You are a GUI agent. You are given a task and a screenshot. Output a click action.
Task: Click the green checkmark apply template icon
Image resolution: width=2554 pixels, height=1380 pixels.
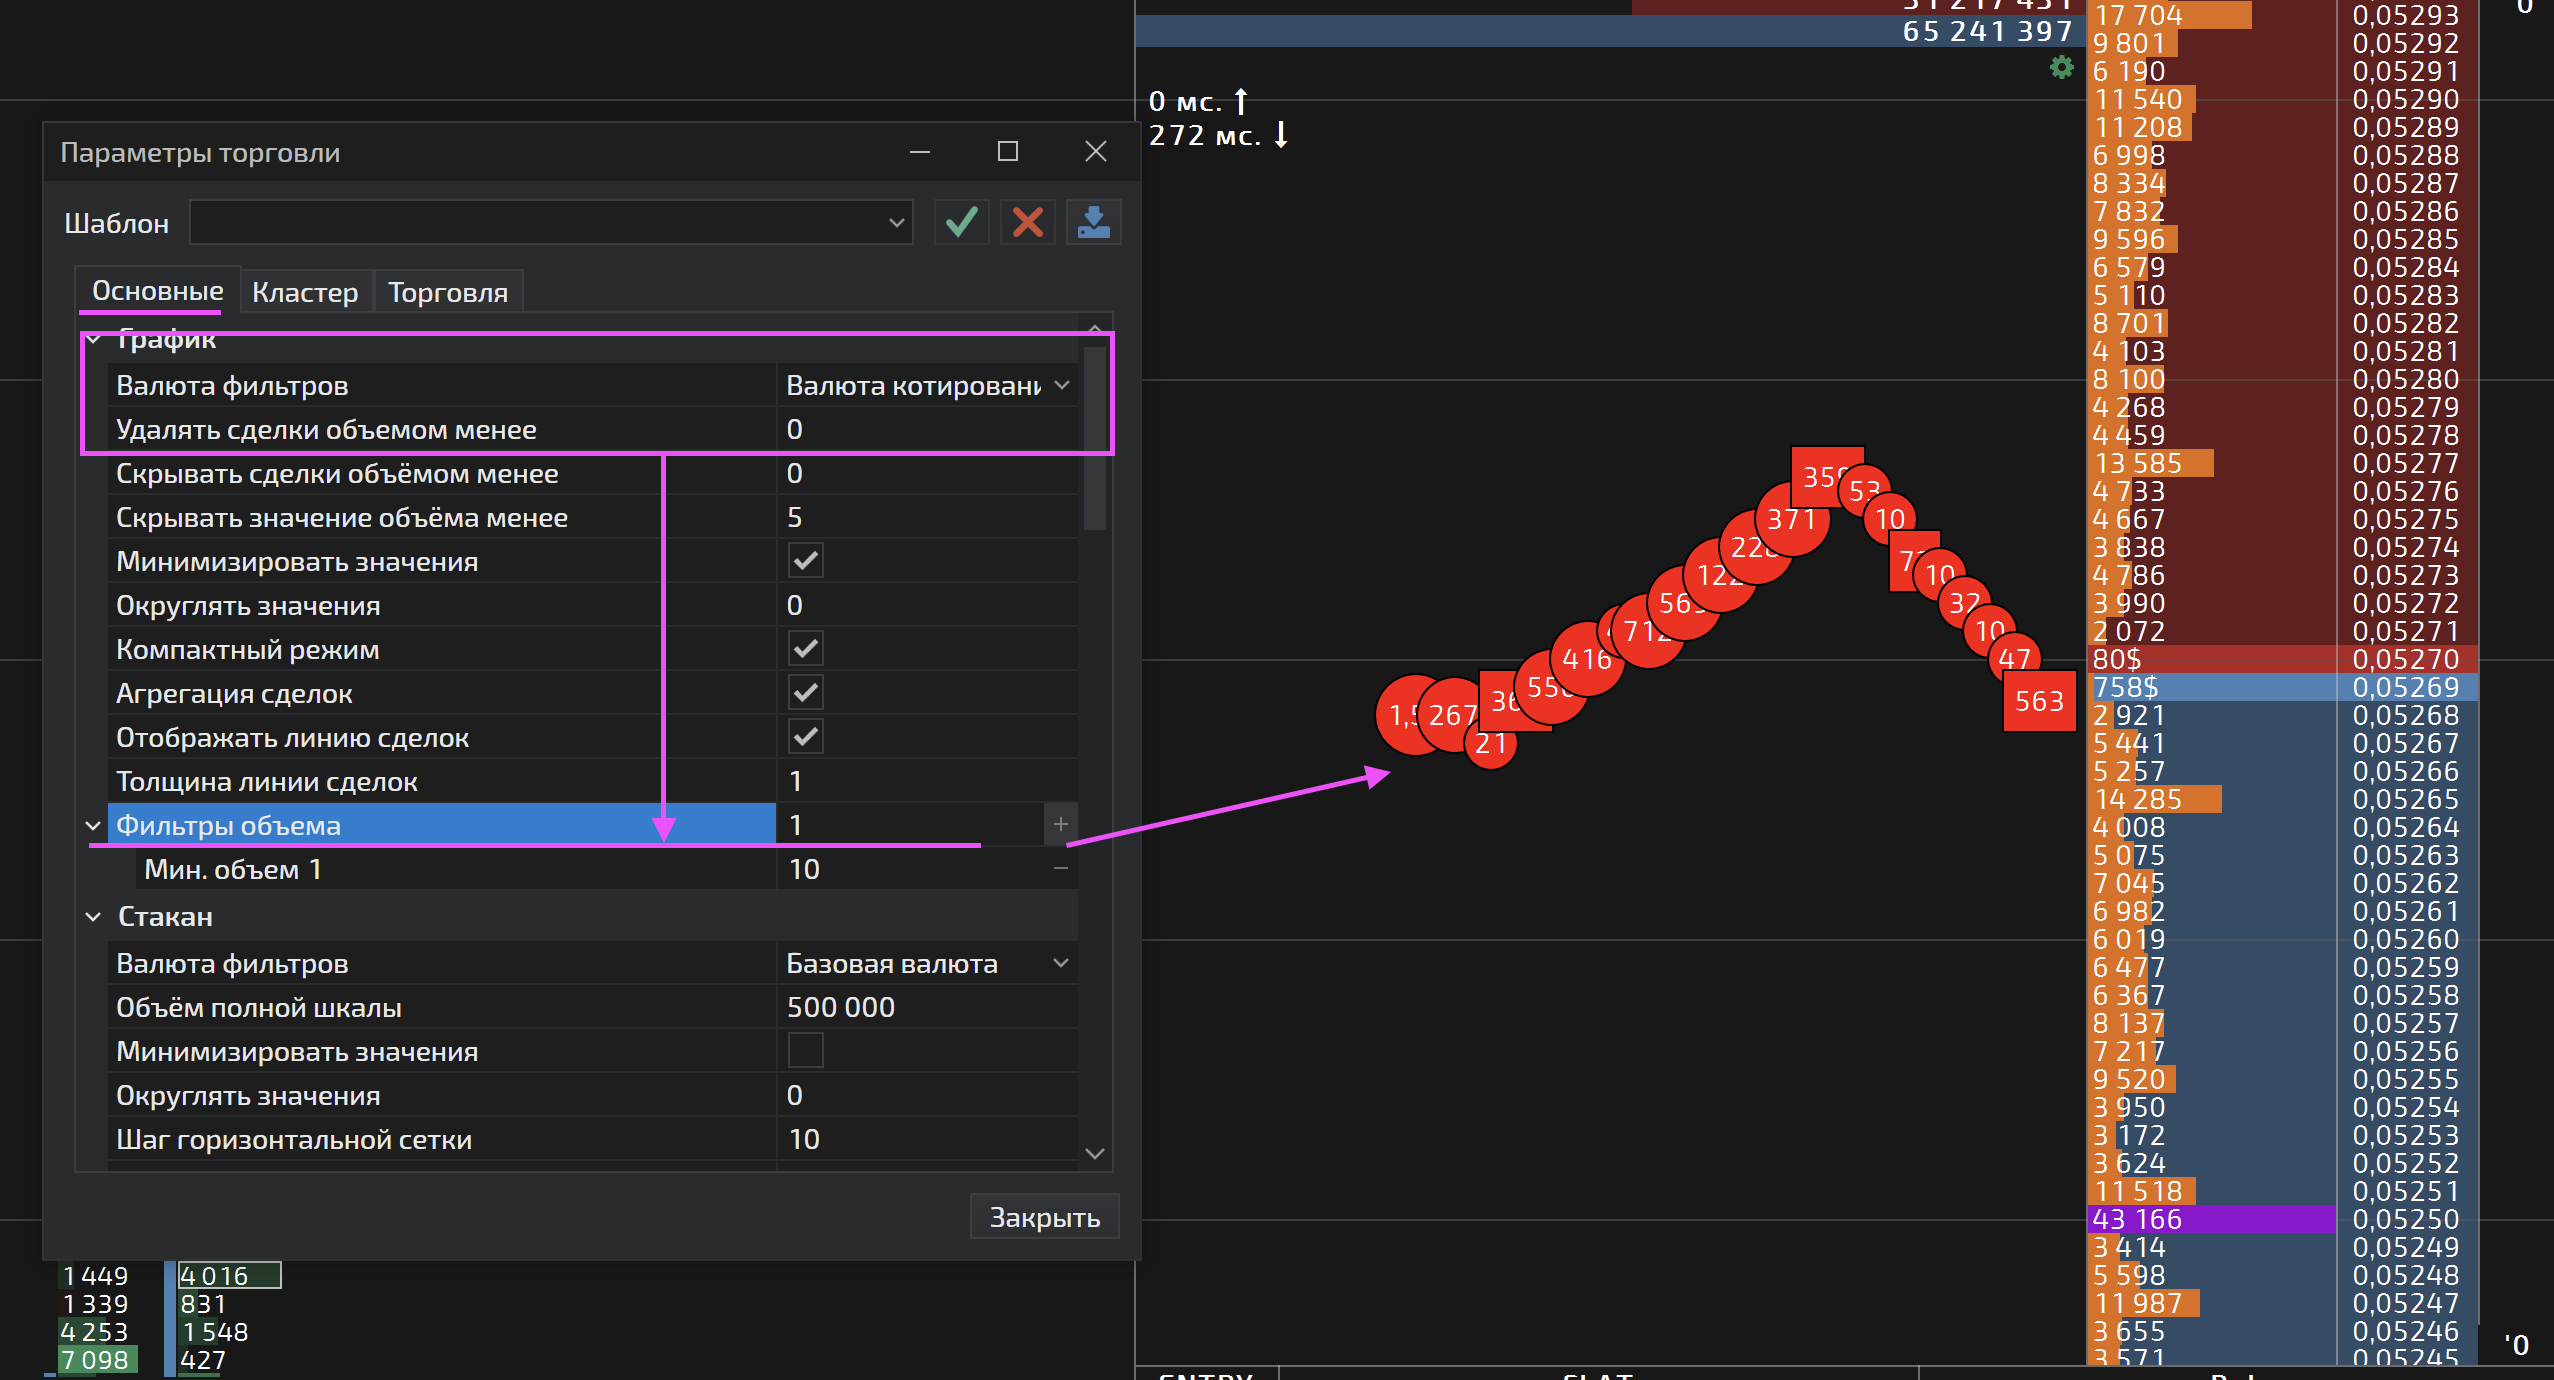[961, 222]
